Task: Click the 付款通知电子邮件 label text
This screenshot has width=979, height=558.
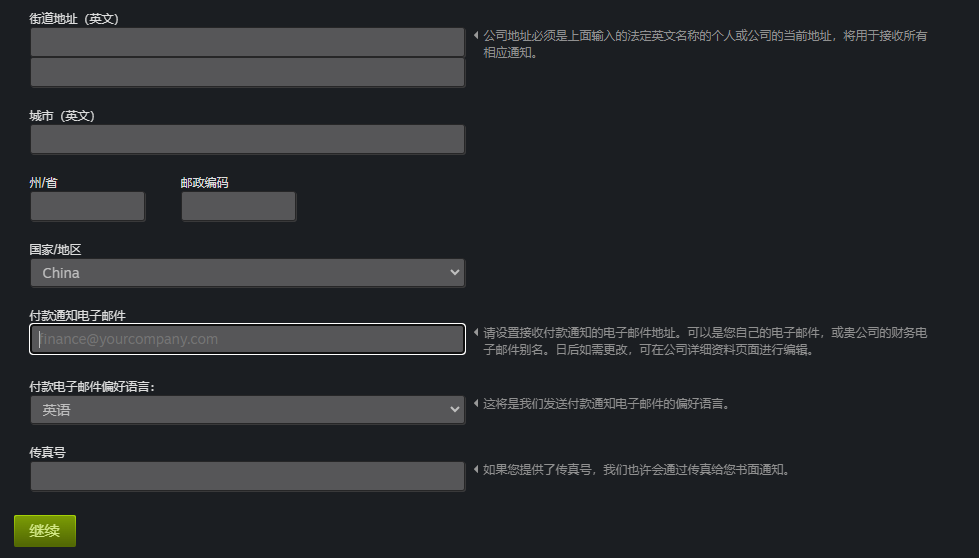Action: click(x=77, y=315)
